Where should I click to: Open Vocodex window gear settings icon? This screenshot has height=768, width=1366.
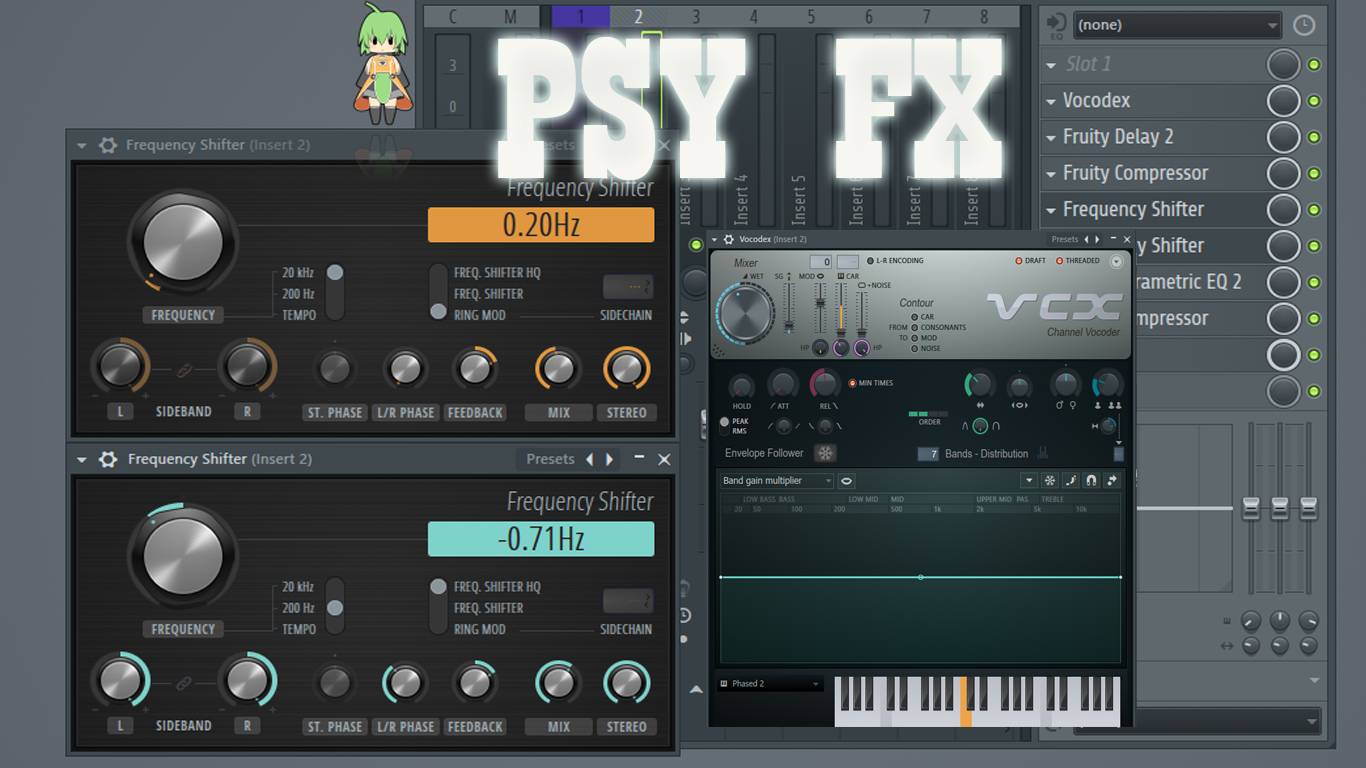[728, 239]
